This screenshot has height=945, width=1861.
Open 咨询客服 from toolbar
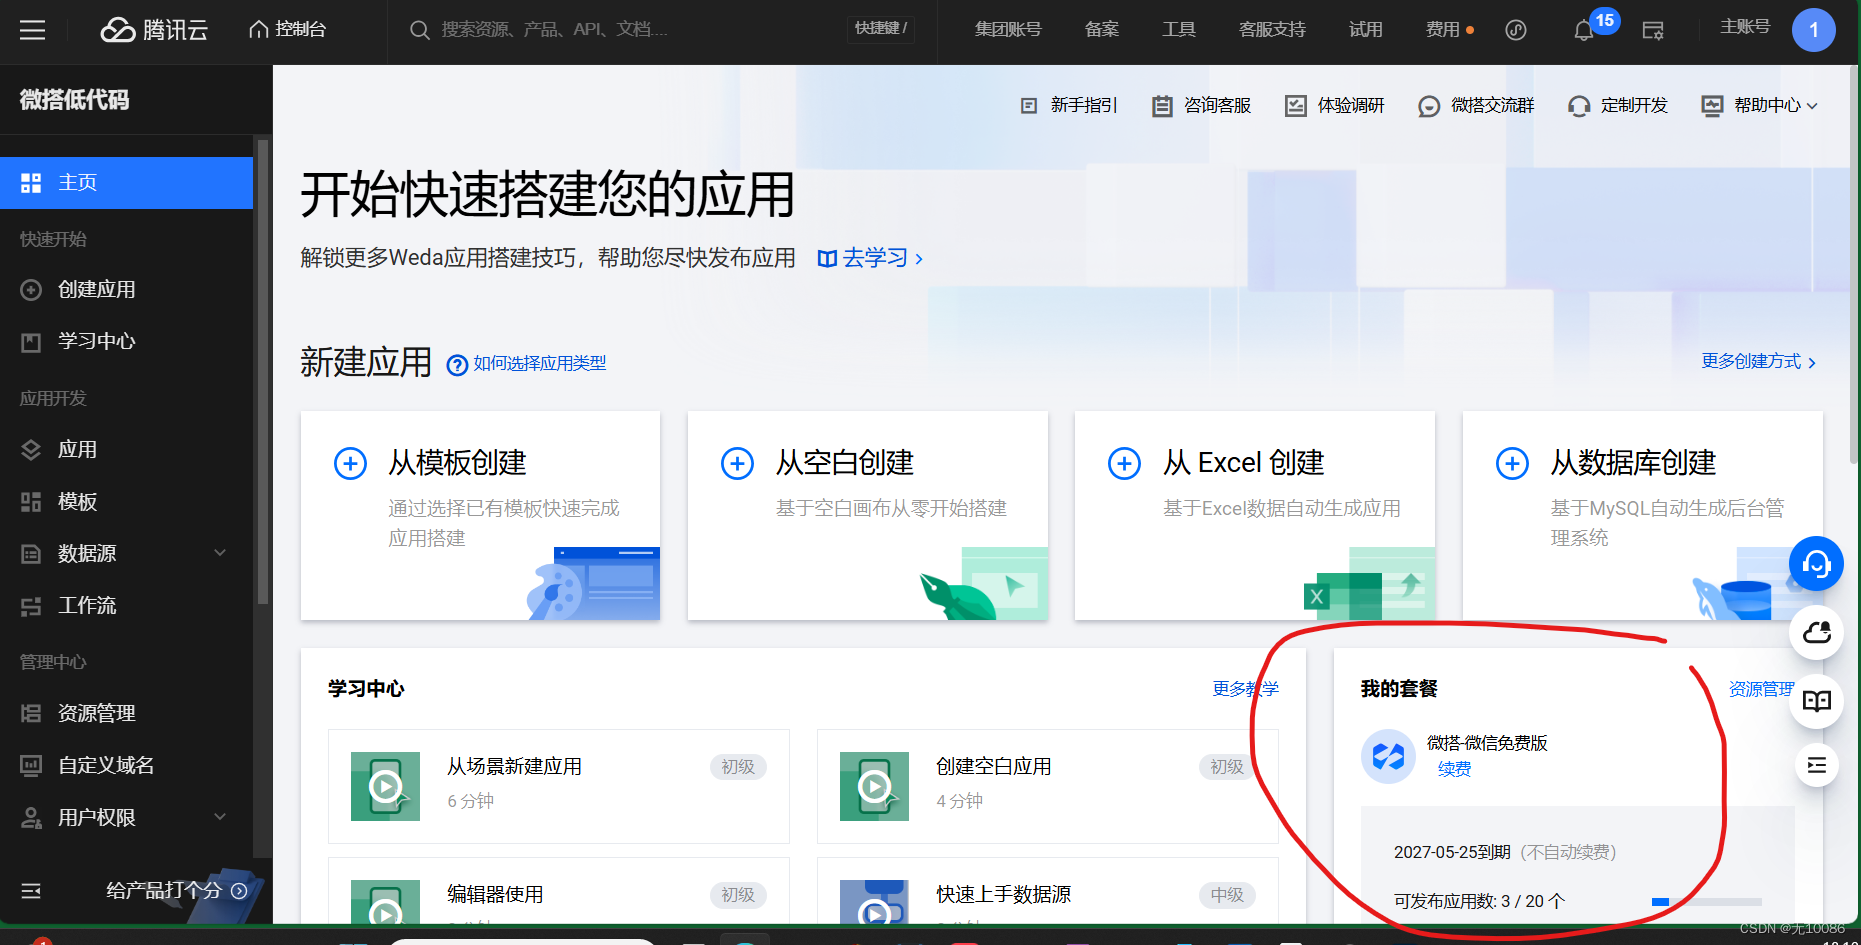click(1201, 106)
